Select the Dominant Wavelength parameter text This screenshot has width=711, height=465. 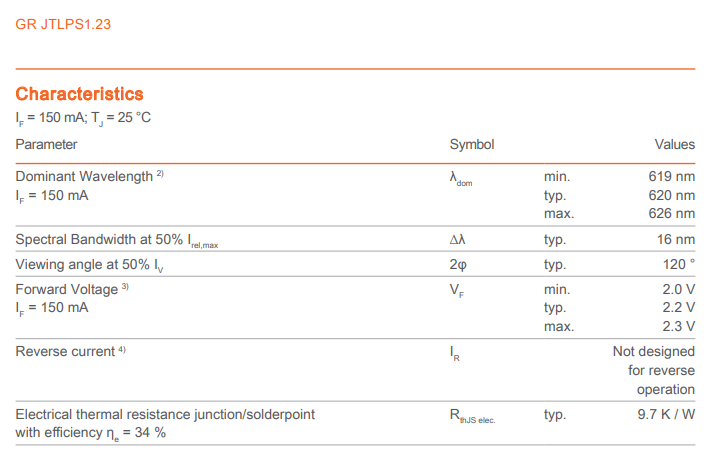(x=83, y=176)
